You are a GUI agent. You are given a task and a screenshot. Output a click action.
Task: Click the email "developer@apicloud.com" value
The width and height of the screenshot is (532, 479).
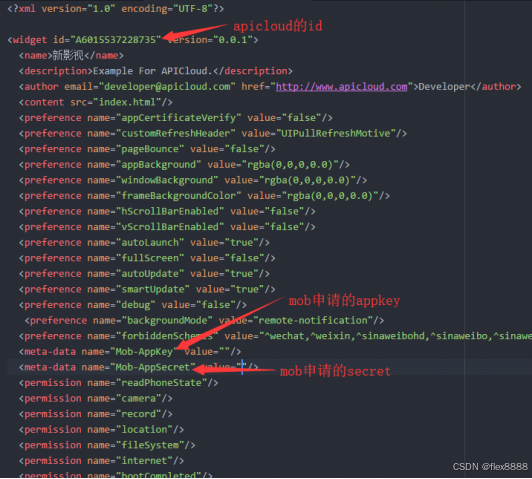pyautogui.click(x=167, y=87)
